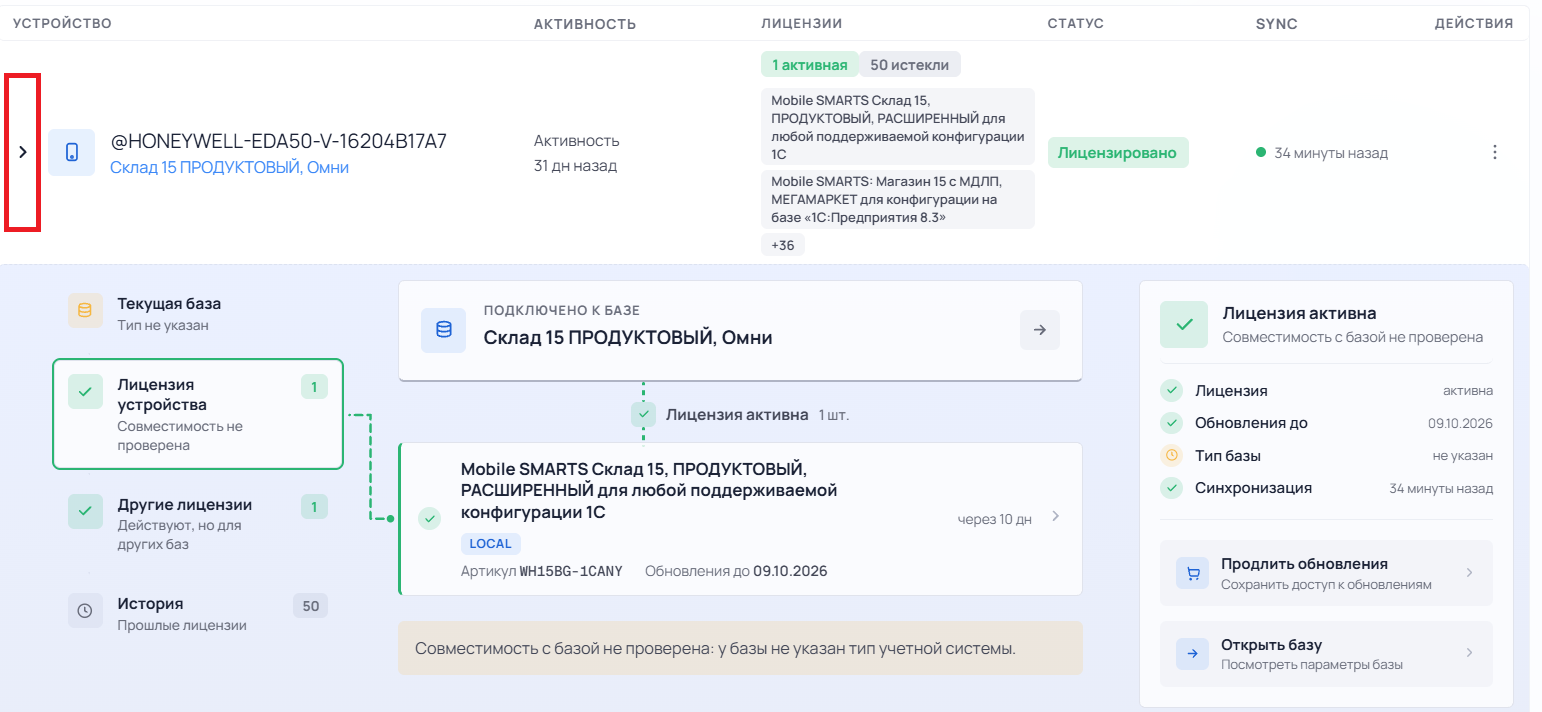Image resolution: width=1542 pixels, height=712 pixels.
Task: Open link Склад 15 ПРОДУКТОВЫЙ, Омни under device name
Action: pos(229,168)
